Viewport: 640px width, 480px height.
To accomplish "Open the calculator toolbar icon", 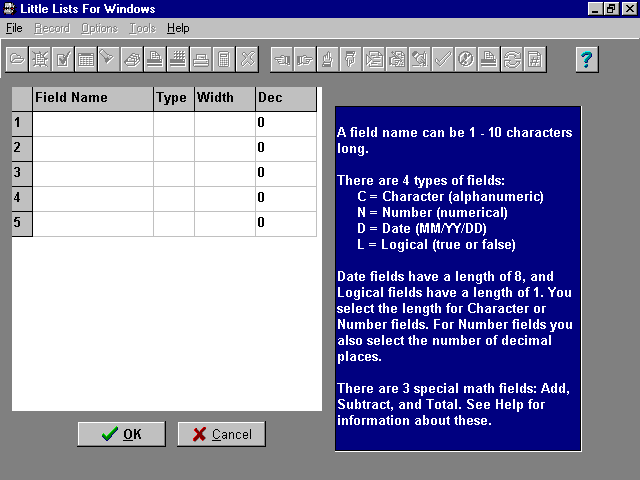I will click(224, 59).
